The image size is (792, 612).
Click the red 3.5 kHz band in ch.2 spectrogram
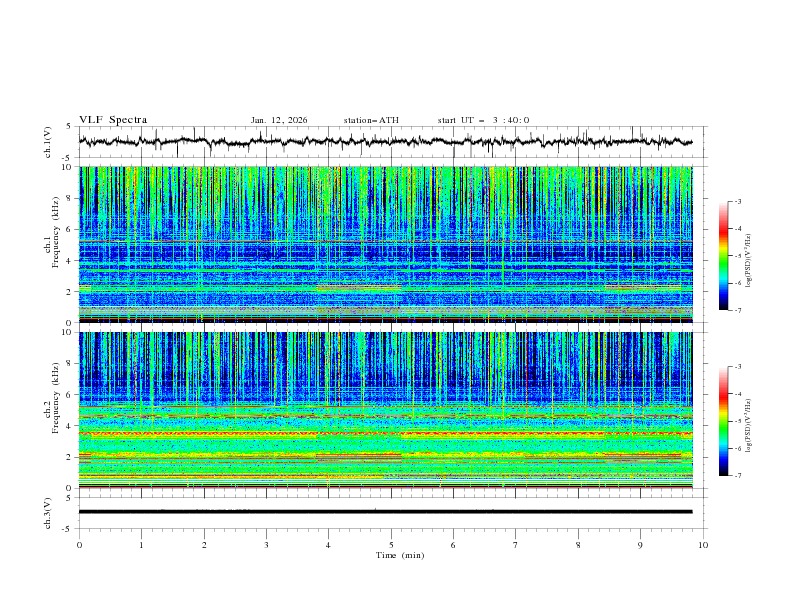pyautogui.click(x=386, y=434)
